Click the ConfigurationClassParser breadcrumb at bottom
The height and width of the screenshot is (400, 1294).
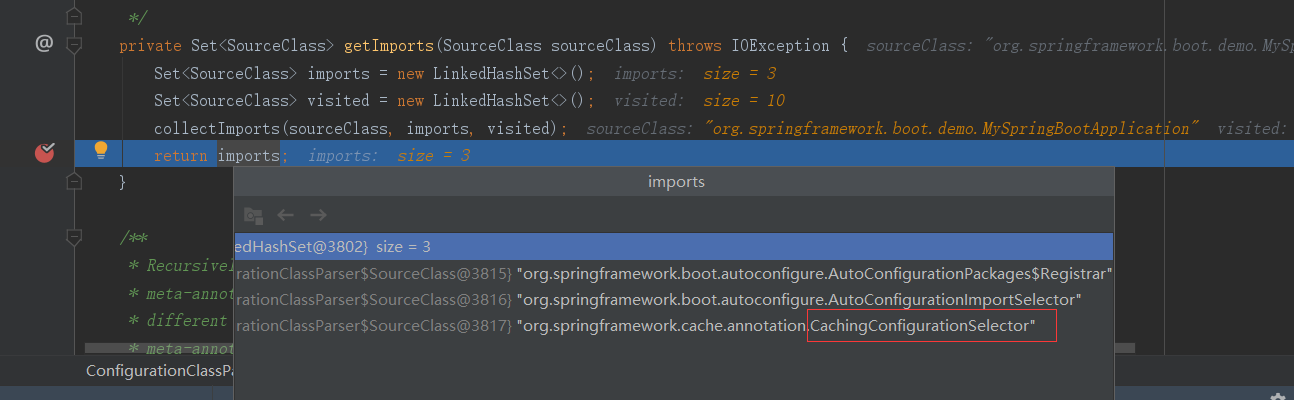click(158, 371)
